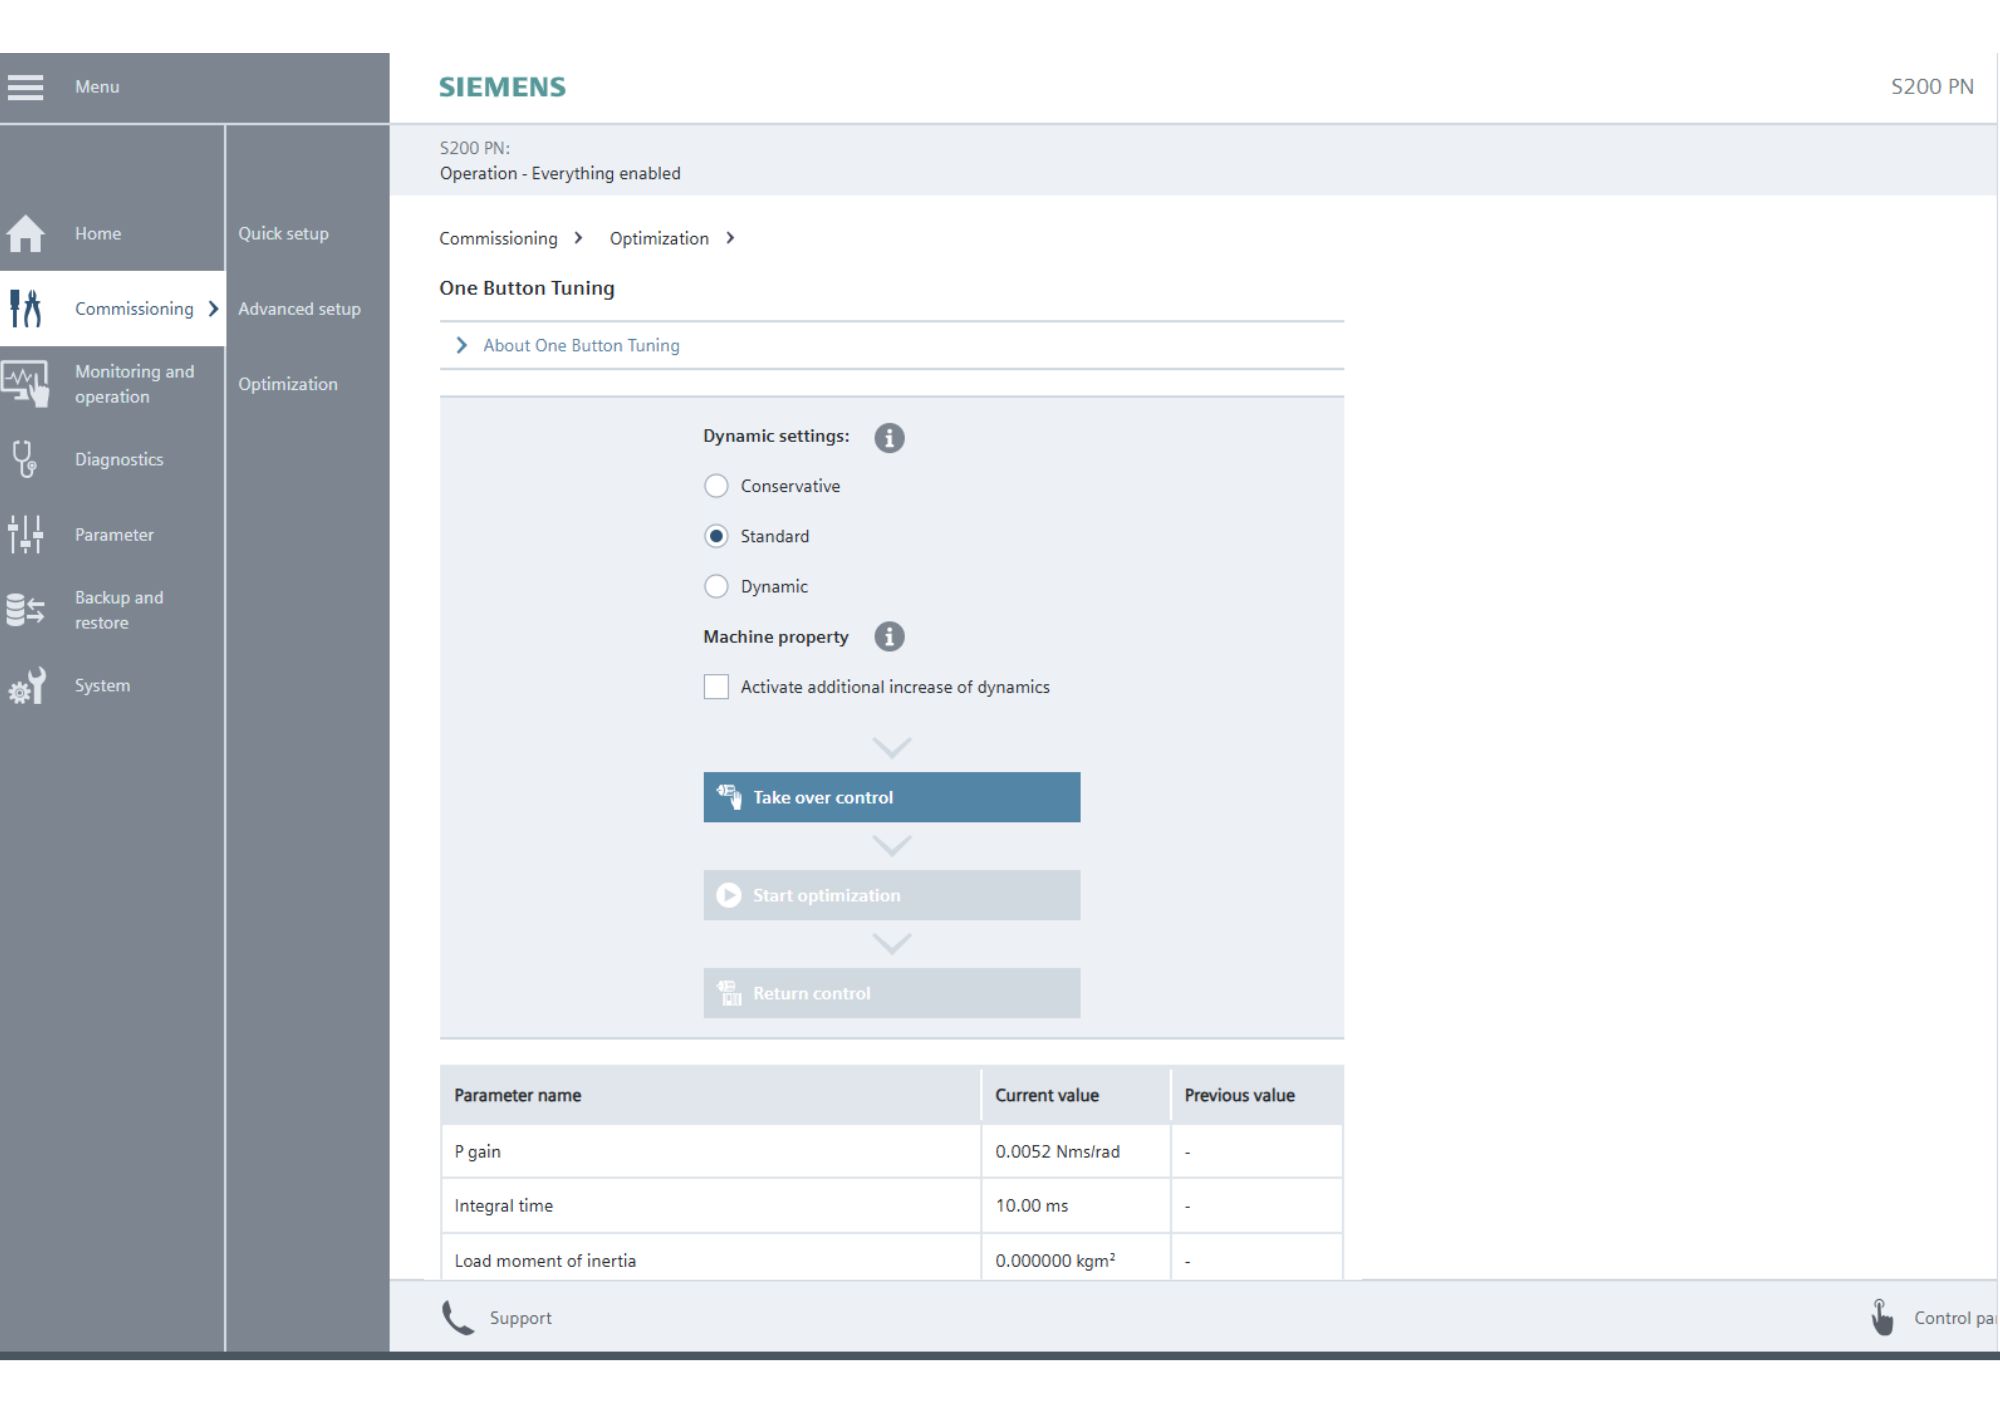Select the Standard dynamic setting
The image size is (2000, 1414).
coord(716,536)
